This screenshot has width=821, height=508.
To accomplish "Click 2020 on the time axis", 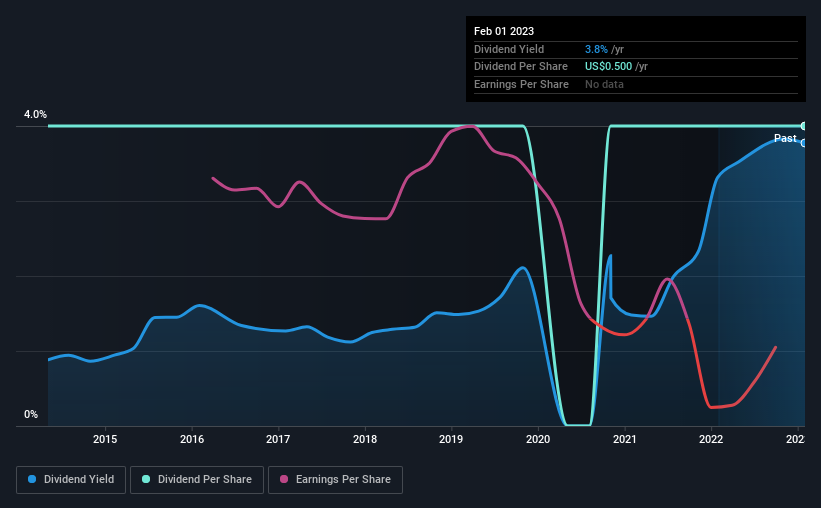I will [538, 439].
